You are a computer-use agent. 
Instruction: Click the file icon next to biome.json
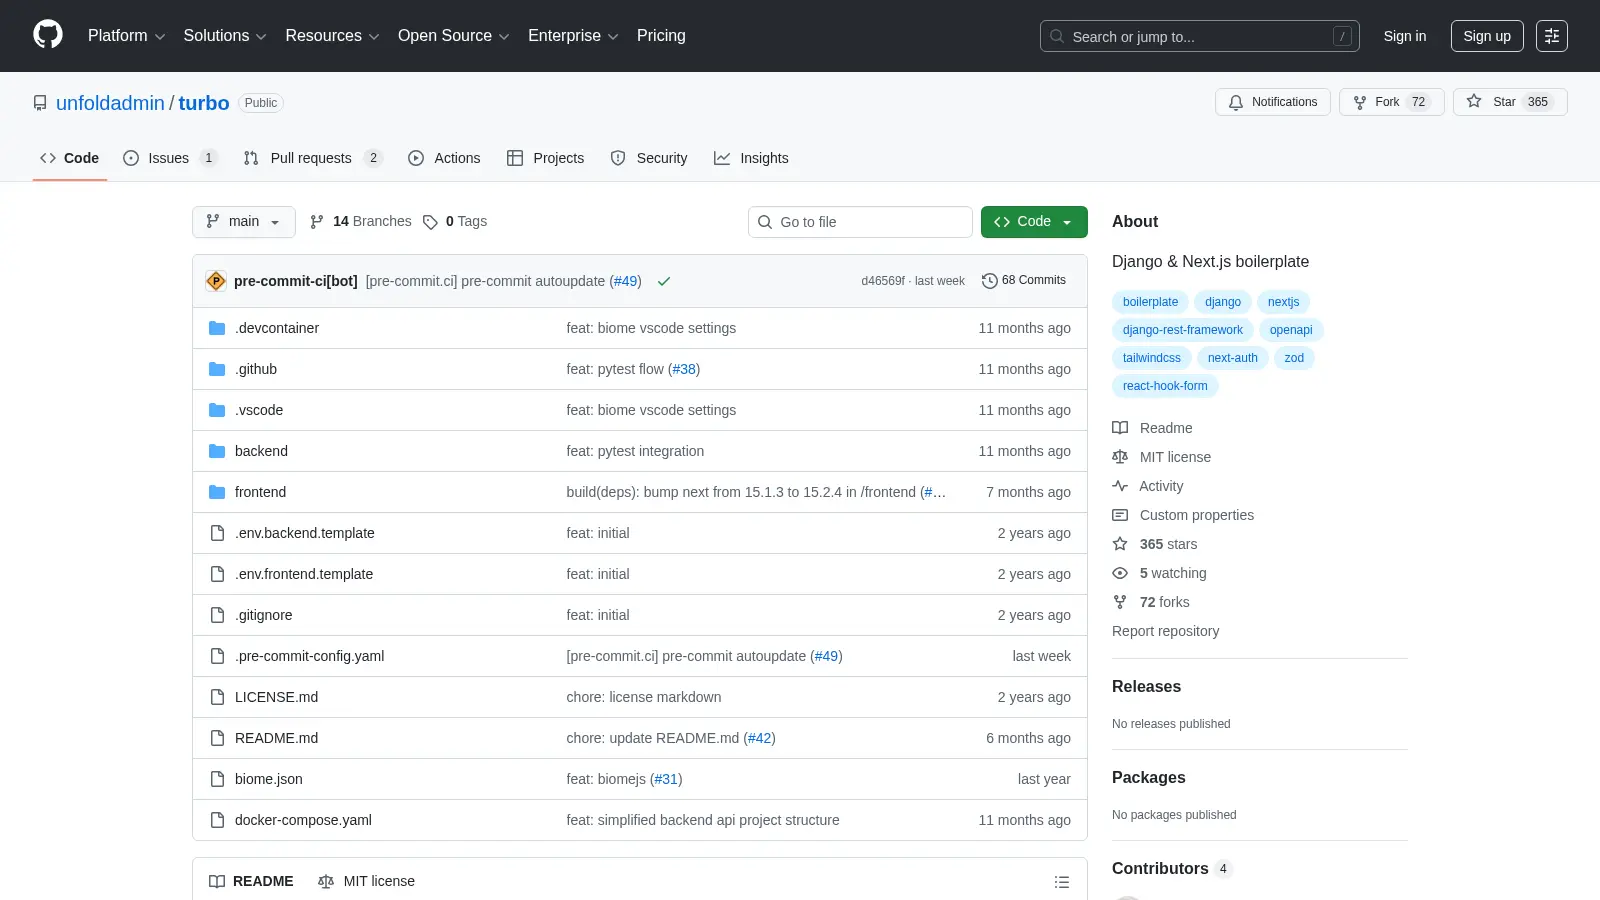pos(217,779)
